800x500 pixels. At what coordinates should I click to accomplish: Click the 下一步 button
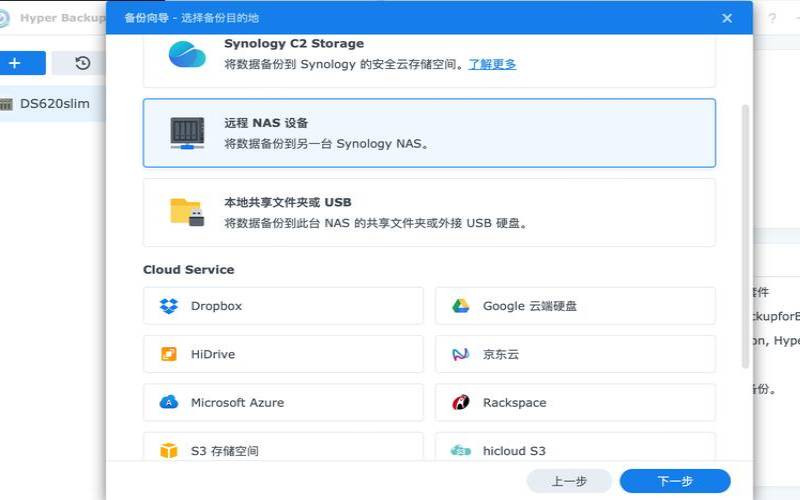click(675, 481)
